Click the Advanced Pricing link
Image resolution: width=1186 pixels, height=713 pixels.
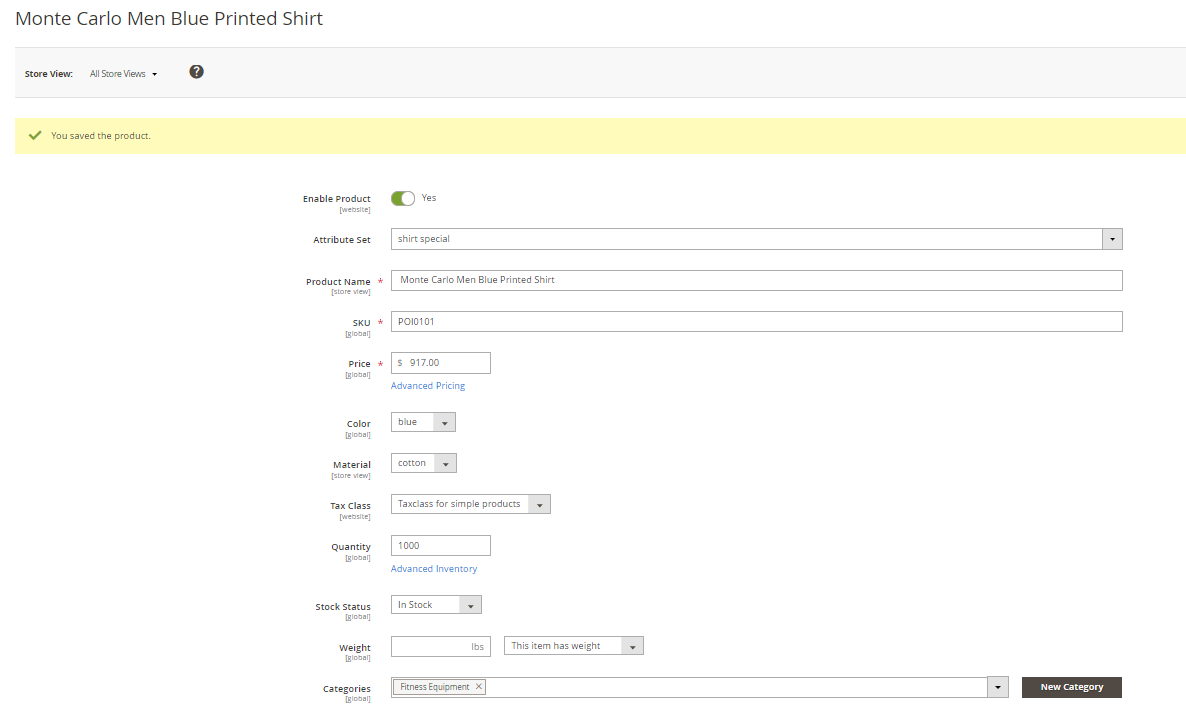point(428,386)
